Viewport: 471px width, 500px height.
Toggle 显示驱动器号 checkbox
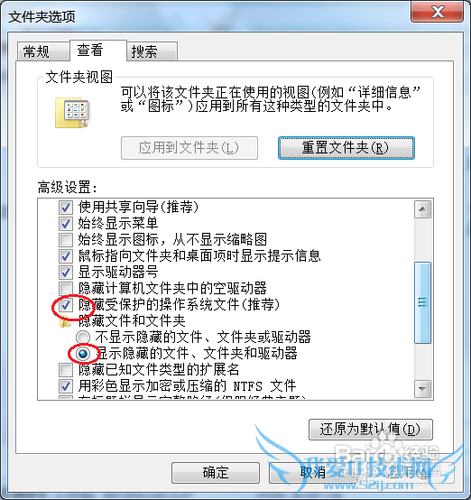pyautogui.click(x=65, y=272)
